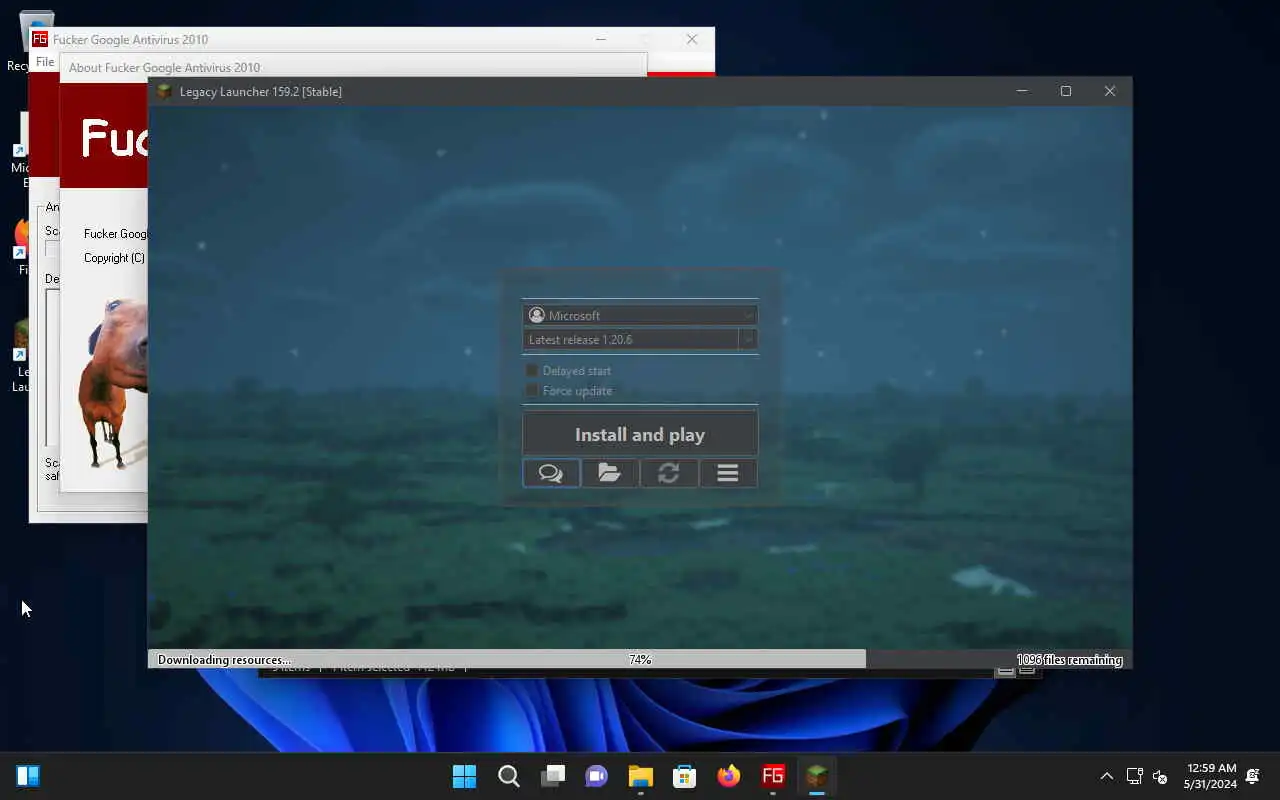
Task: Open the clock showing 12:59 AM
Action: pyautogui.click(x=1211, y=776)
